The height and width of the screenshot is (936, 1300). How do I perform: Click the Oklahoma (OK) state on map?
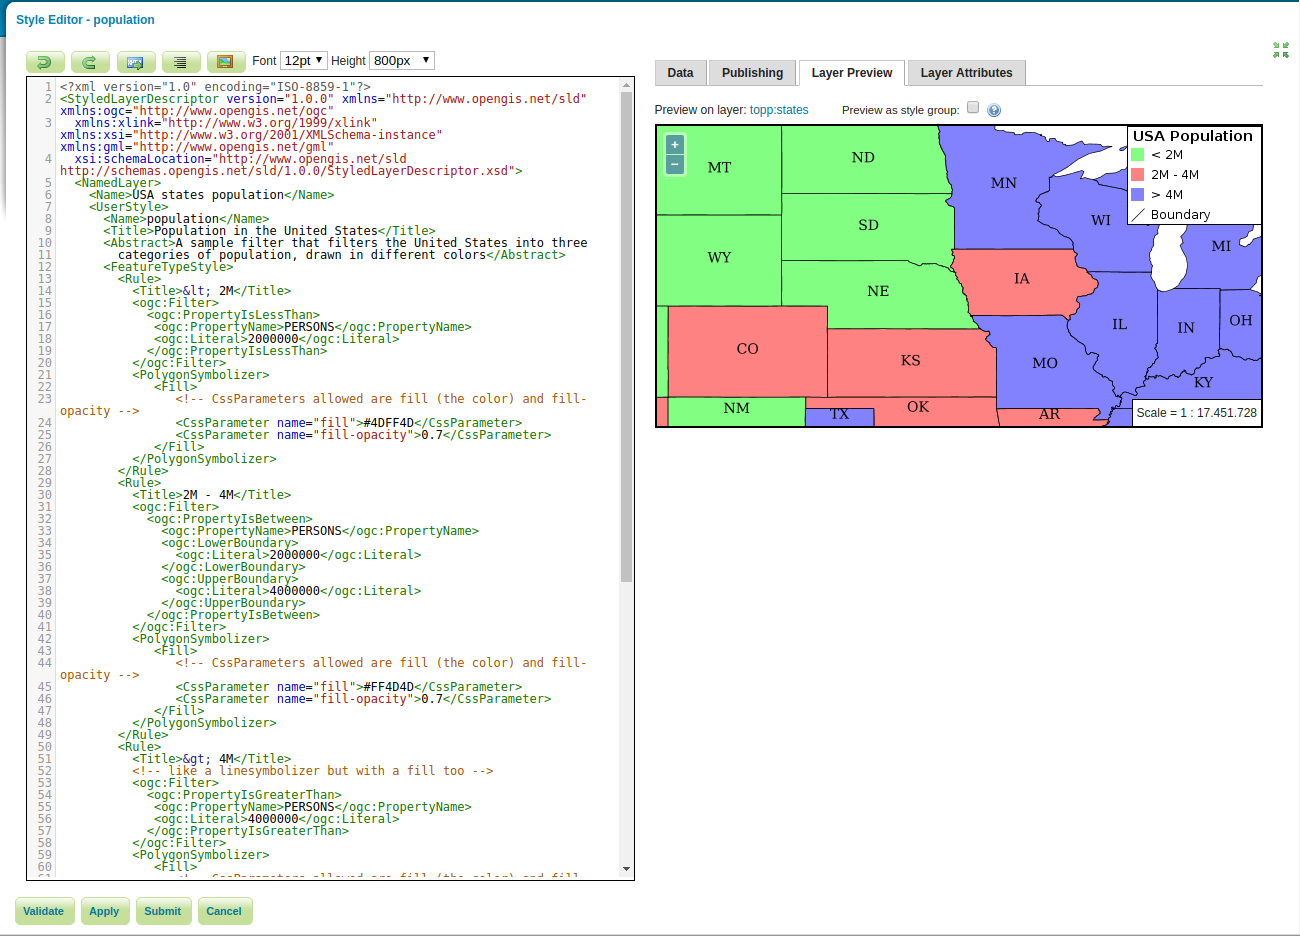918,407
